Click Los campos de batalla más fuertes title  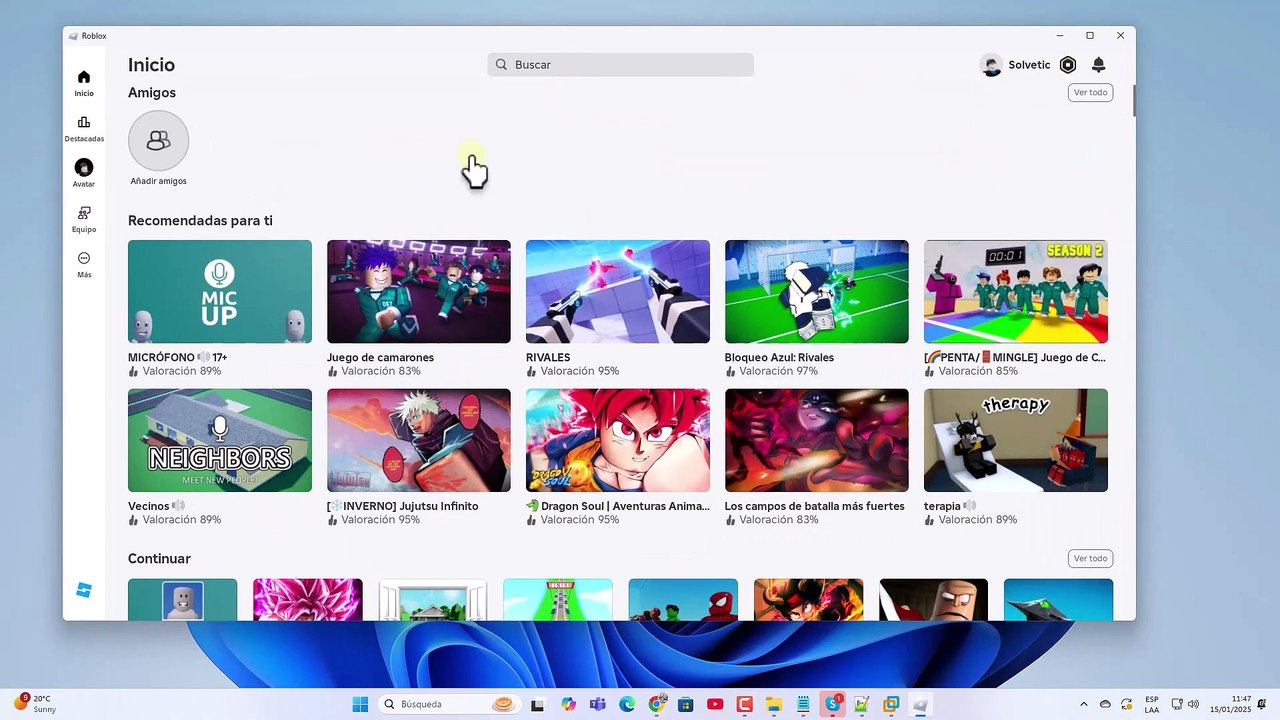pyautogui.click(x=815, y=506)
